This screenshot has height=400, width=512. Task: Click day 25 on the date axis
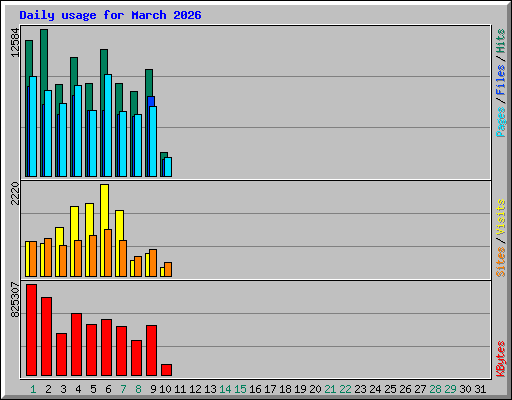click(x=390, y=389)
